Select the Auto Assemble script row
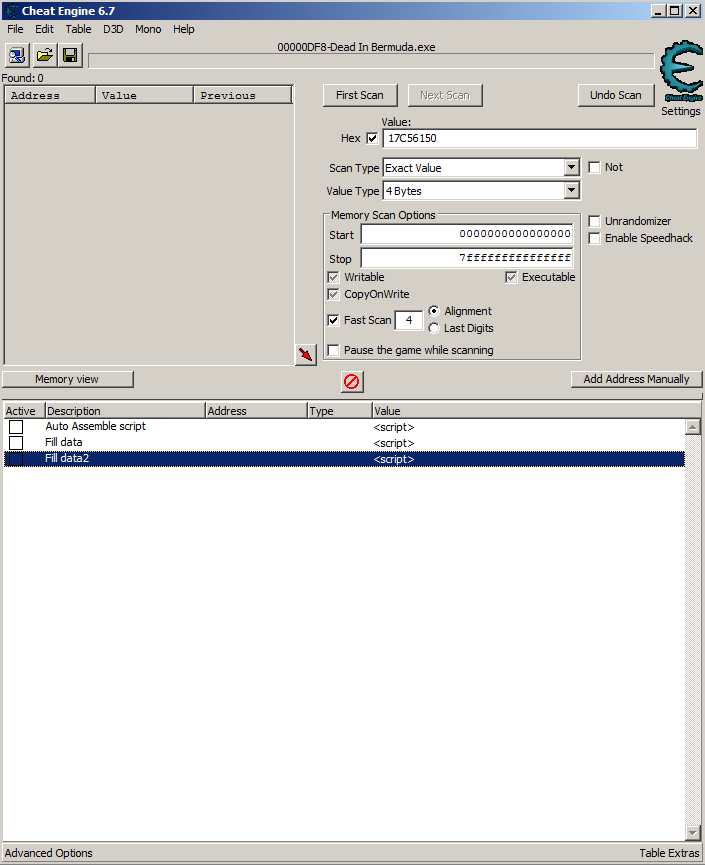 point(344,427)
